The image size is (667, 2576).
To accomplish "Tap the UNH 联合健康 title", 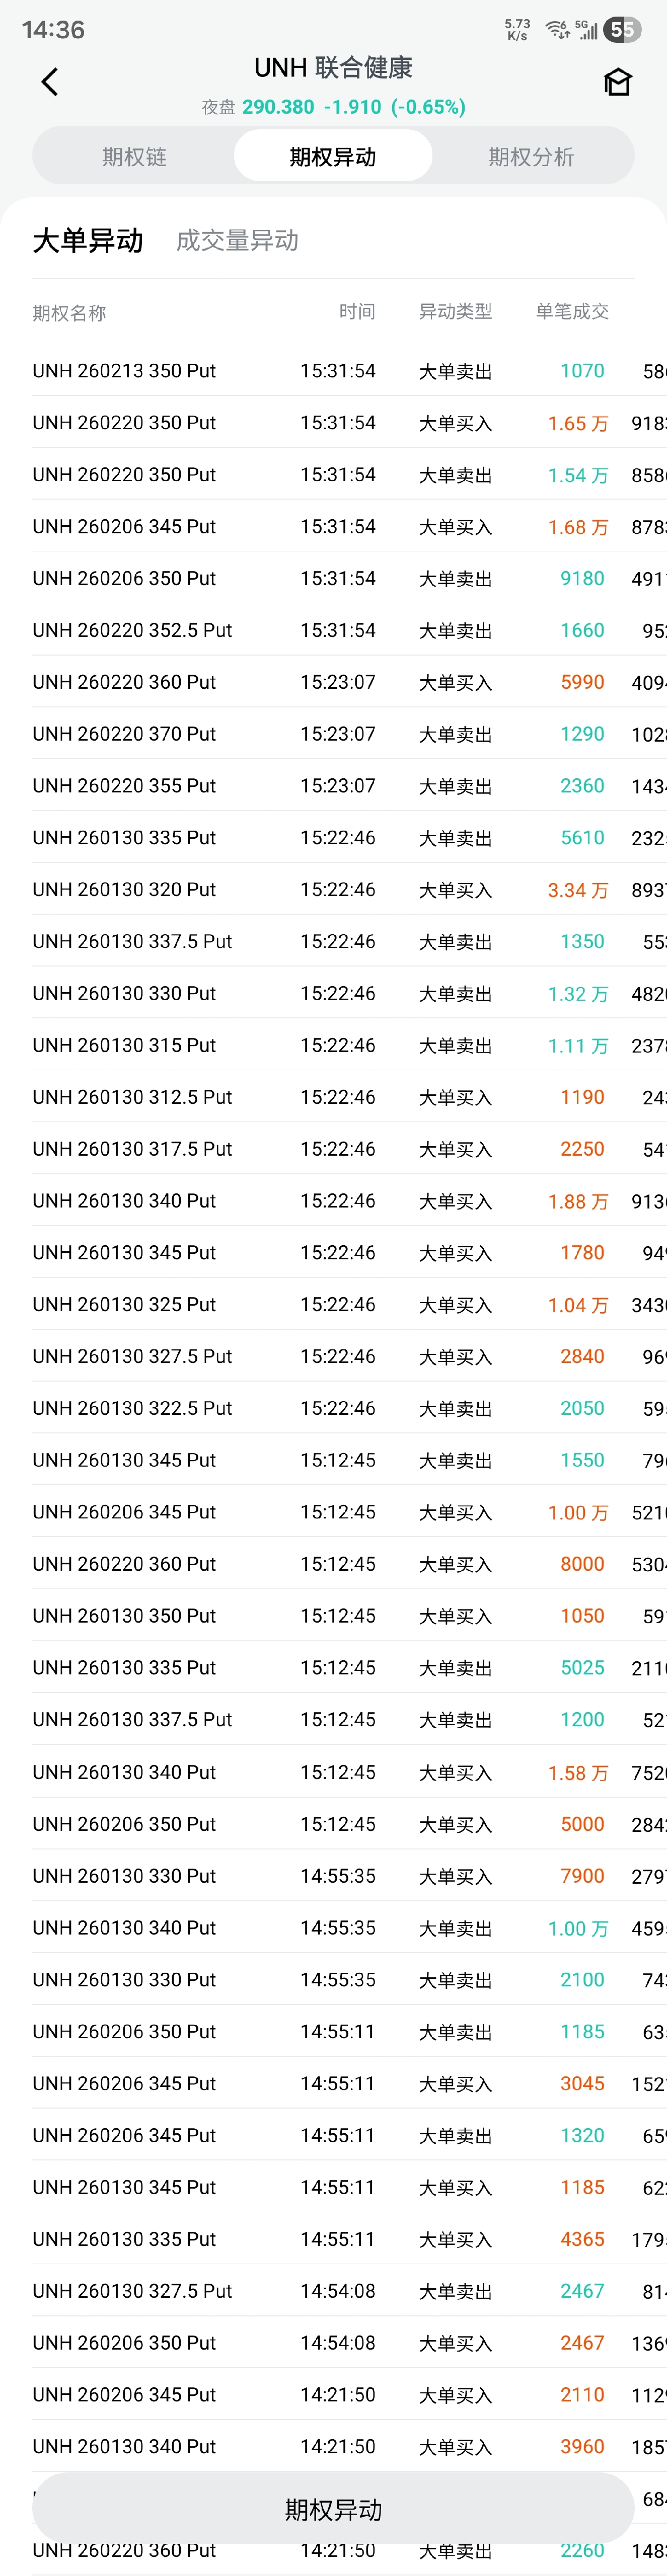I will click(333, 68).
